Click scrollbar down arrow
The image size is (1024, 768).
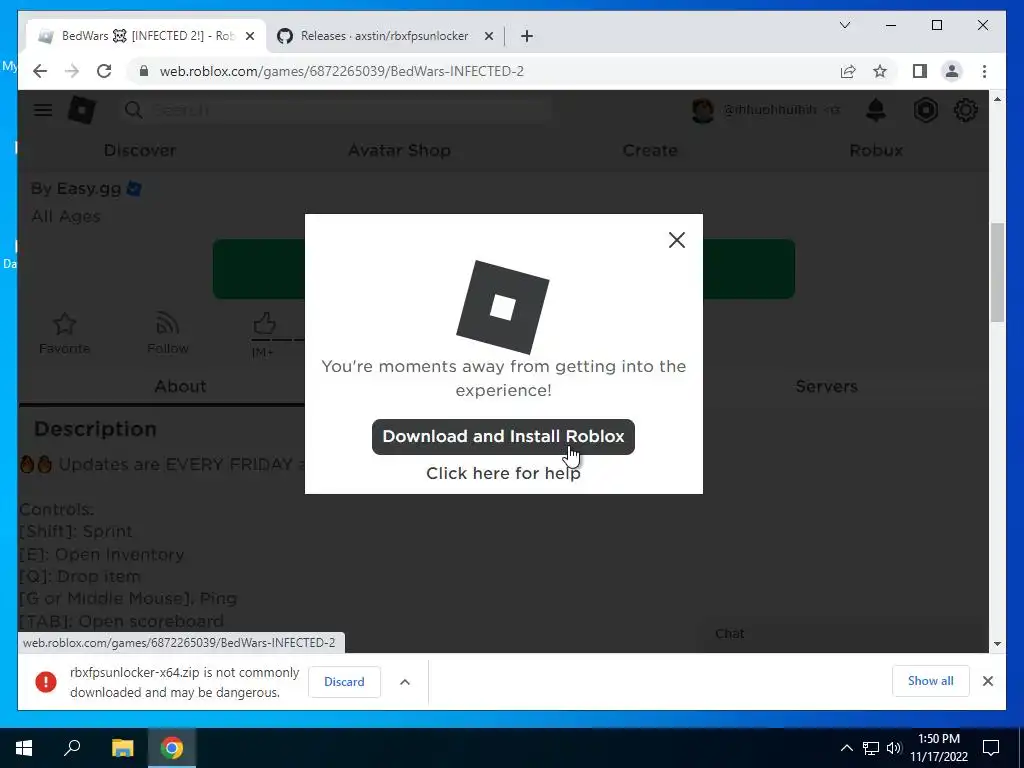click(x=997, y=644)
